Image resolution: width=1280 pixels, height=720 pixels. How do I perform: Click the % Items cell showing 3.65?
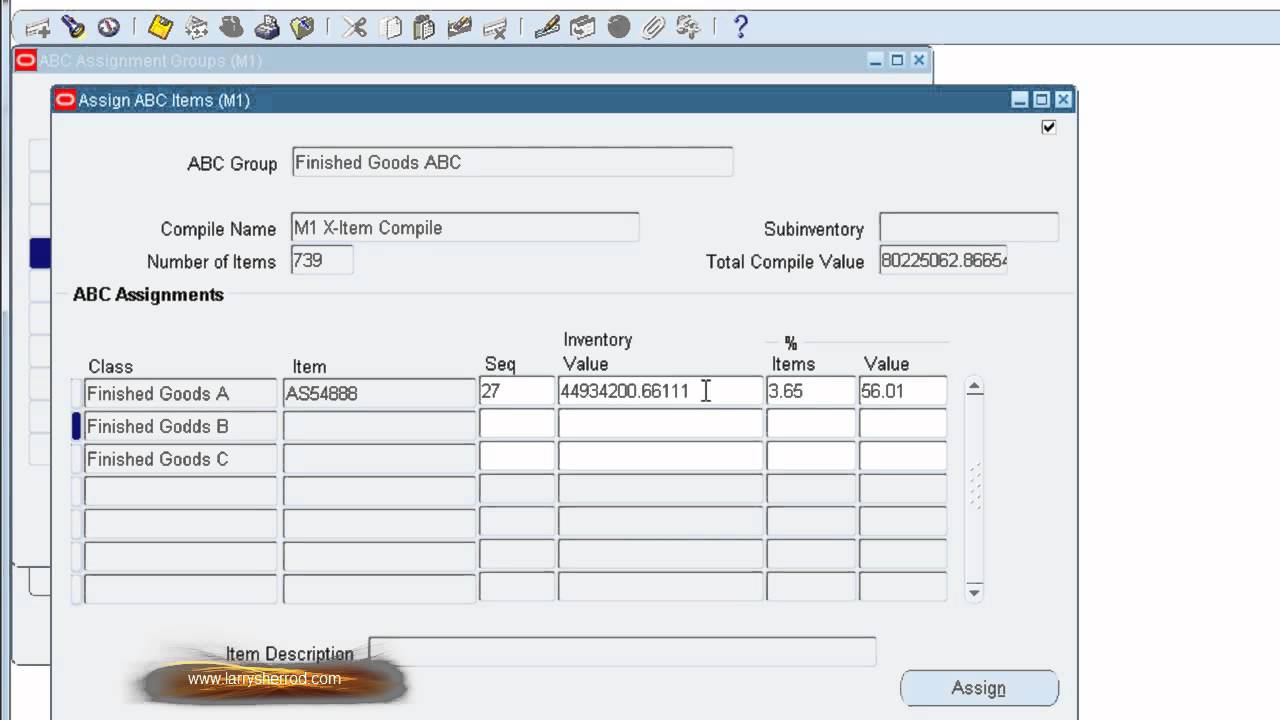click(811, 391)
